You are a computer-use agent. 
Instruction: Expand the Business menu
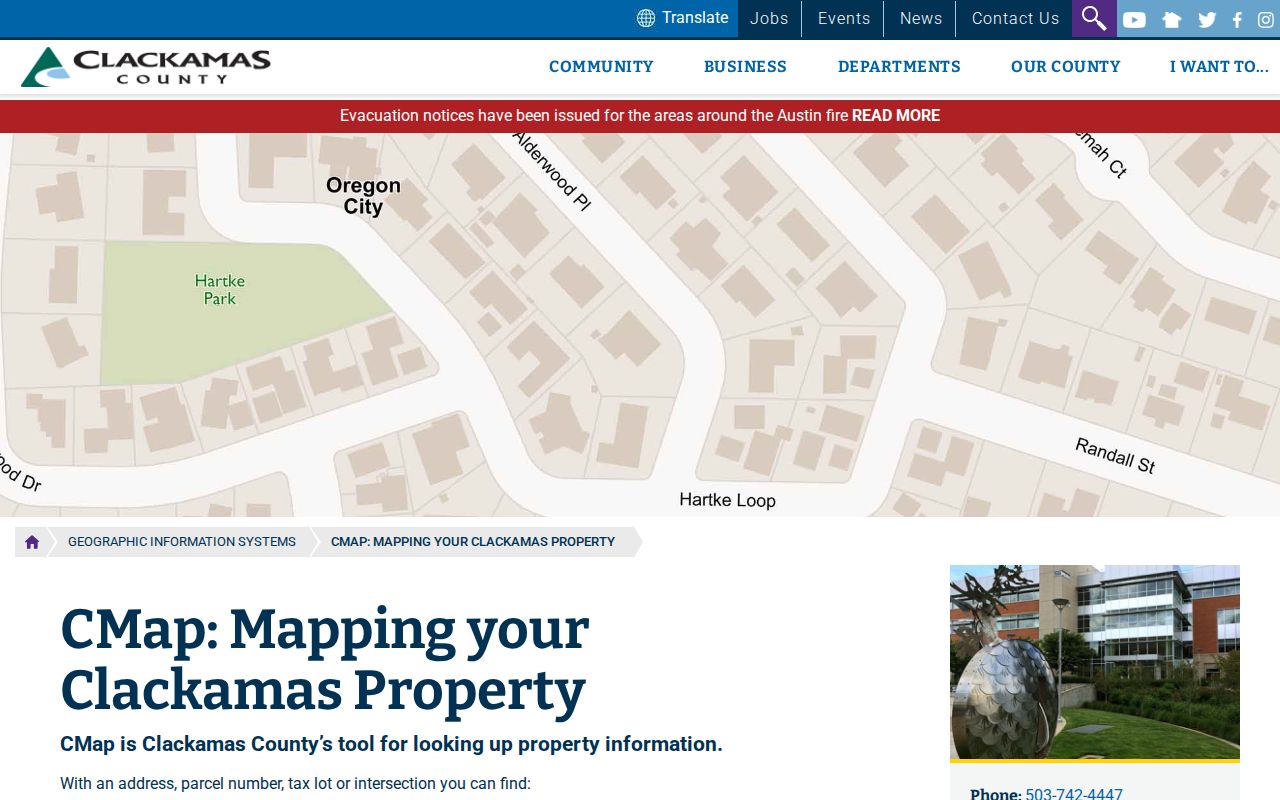point(745,67)
